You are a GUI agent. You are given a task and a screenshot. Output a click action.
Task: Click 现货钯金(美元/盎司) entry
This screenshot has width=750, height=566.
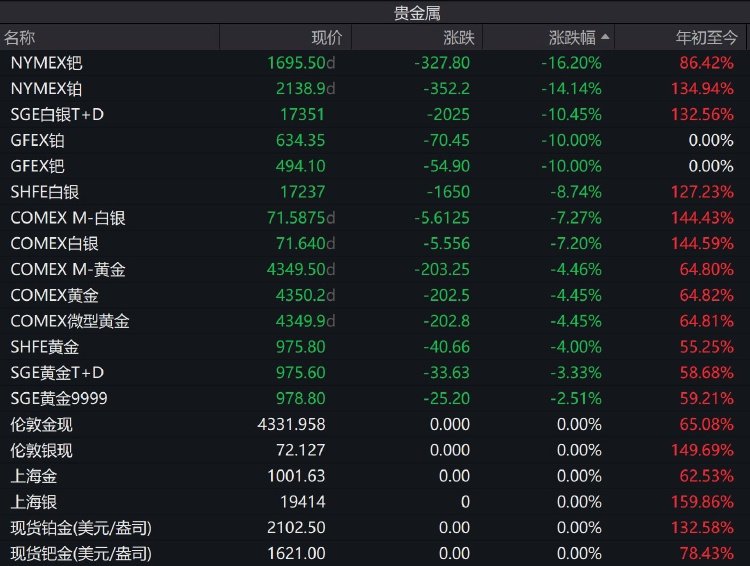coord(82,553)
